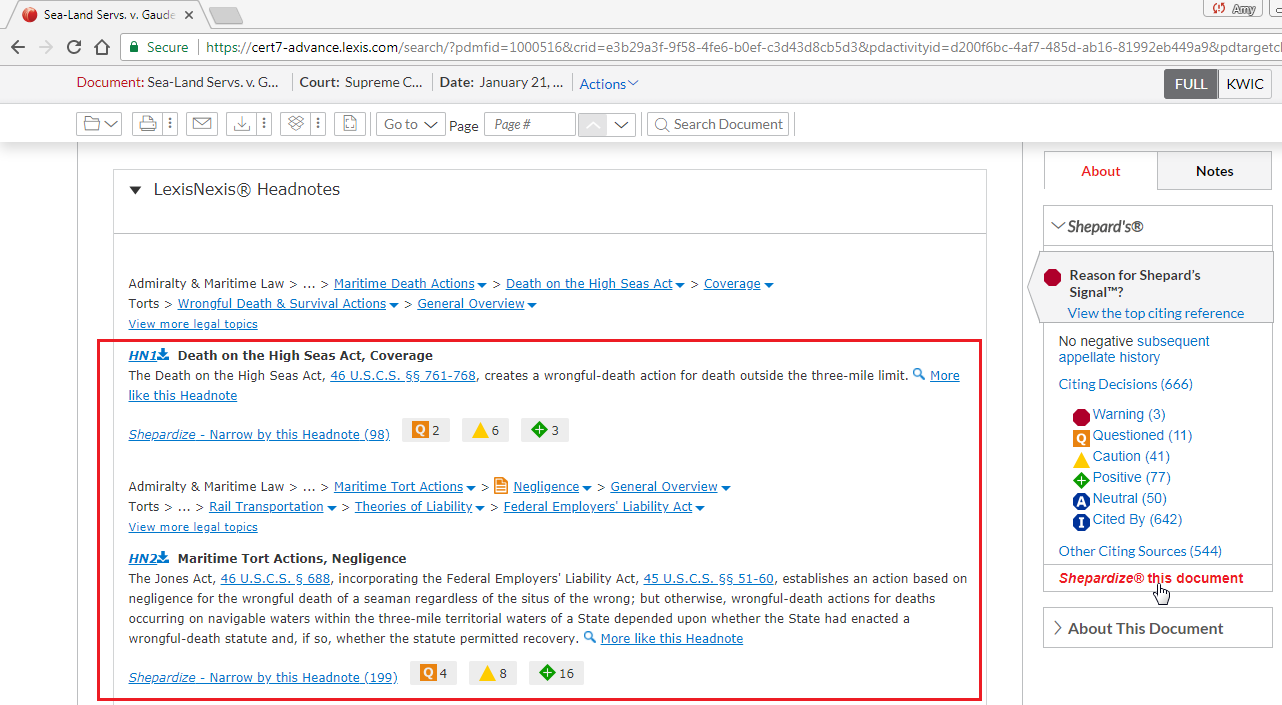This screenshot has height=705, width=1282.
Task: Open dropdown arrow beside Wrongful Death & Survival Actions
Action: point(394,305)
